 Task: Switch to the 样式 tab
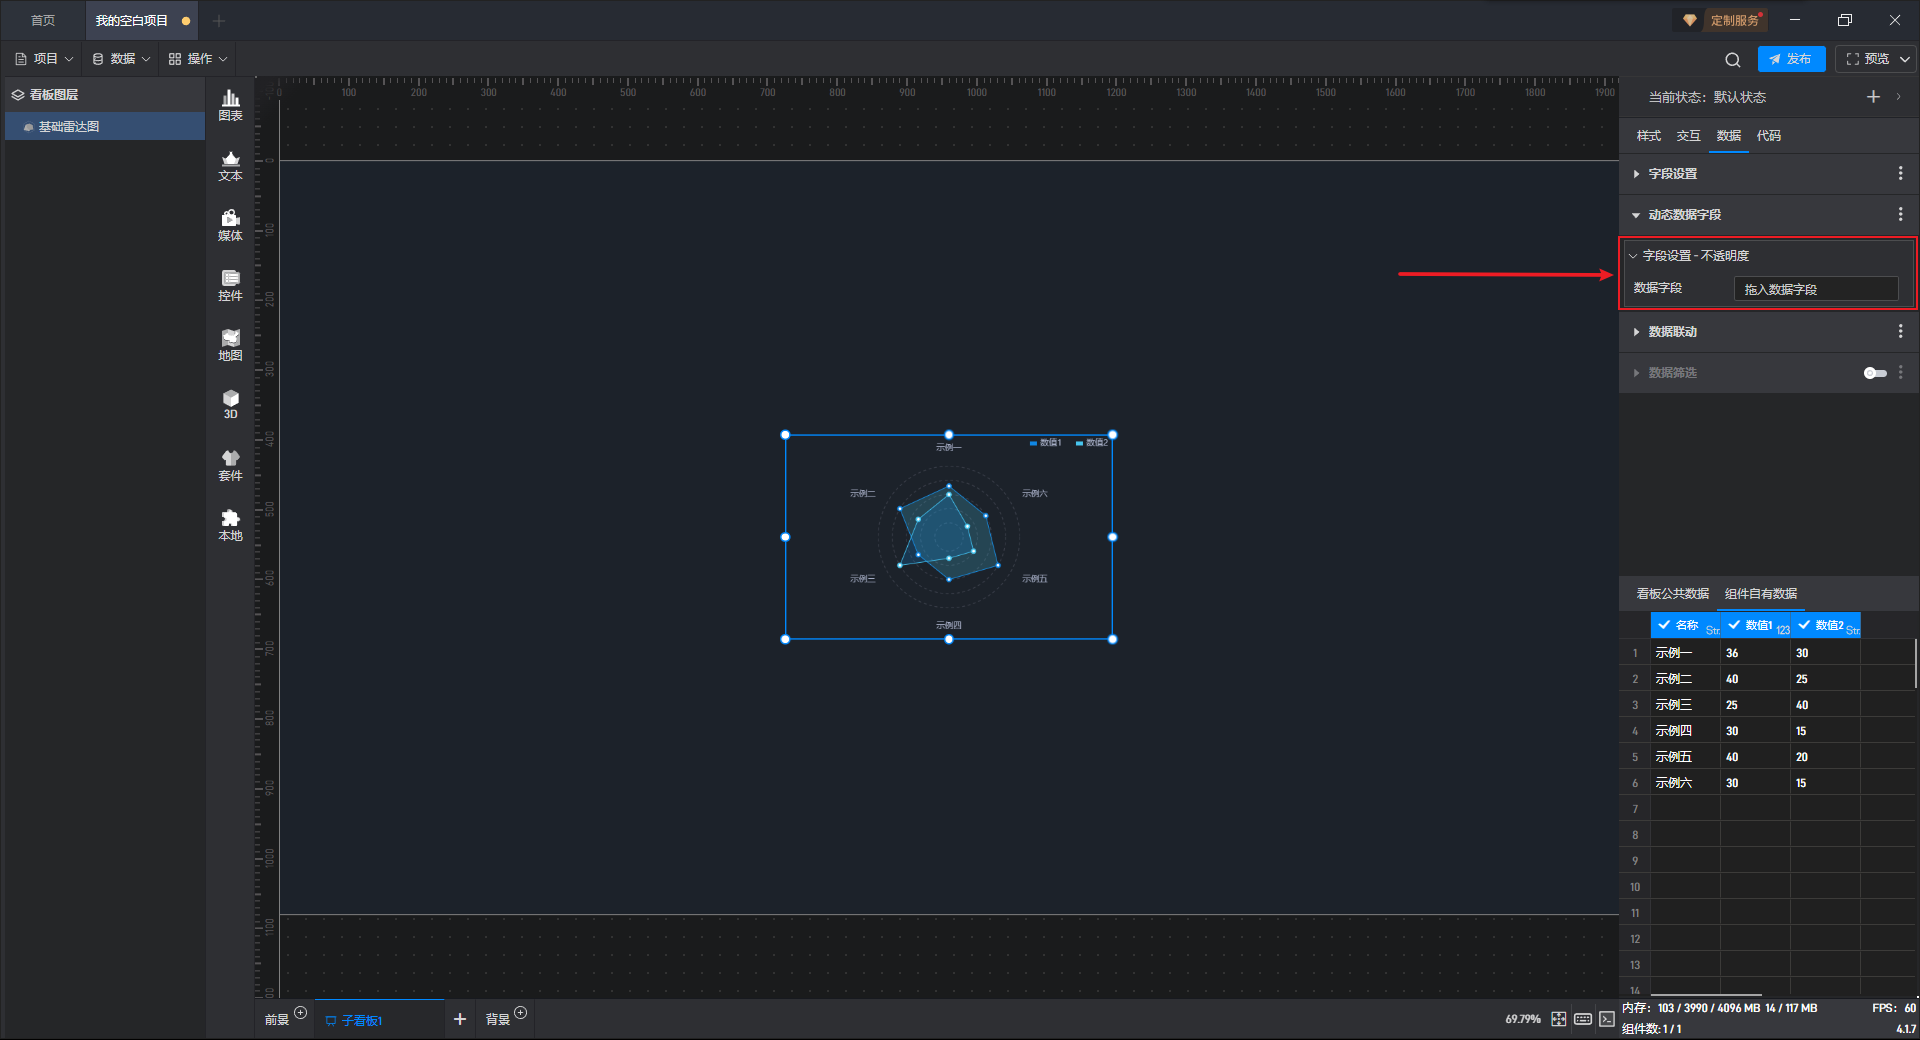tap(1649, 136)
